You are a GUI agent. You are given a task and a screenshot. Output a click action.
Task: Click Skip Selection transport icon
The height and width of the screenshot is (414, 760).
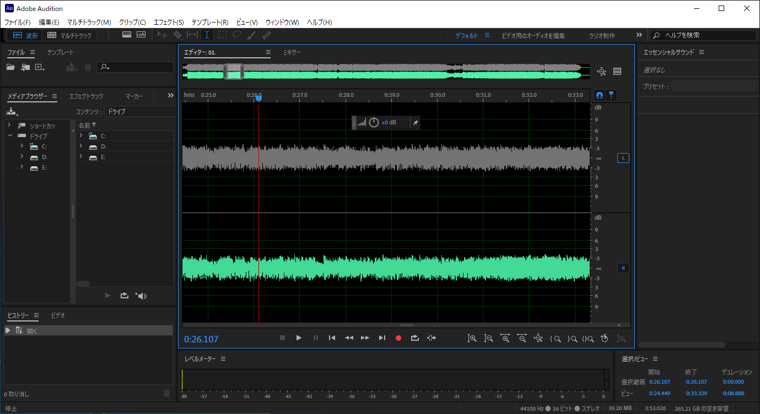pyautogui.click(x=431, y=338)
